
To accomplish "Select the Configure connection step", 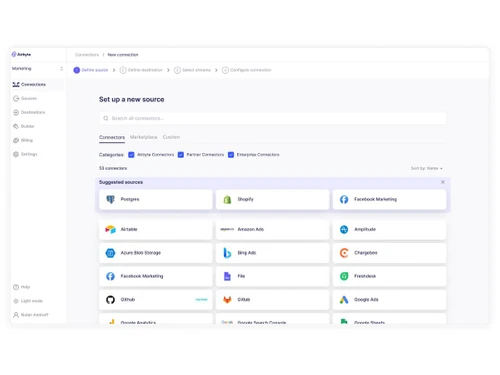I will tap(247, 70).
